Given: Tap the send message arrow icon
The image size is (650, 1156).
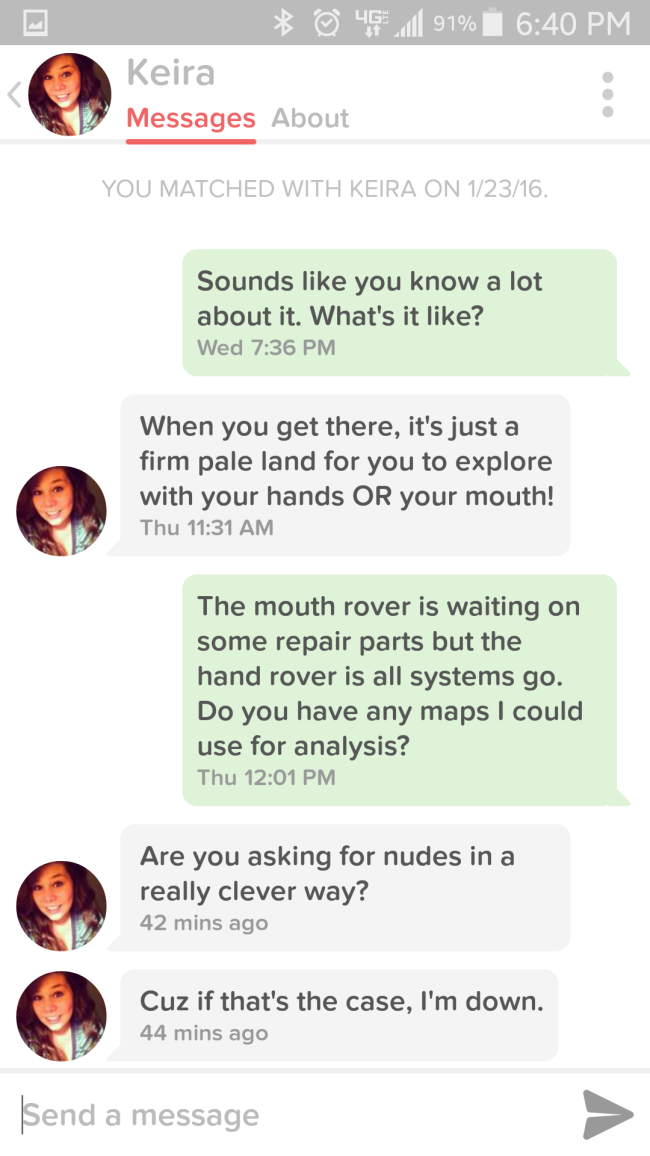Looking at the screenshot, I should pyautogui.click(x=608, y=1114).
